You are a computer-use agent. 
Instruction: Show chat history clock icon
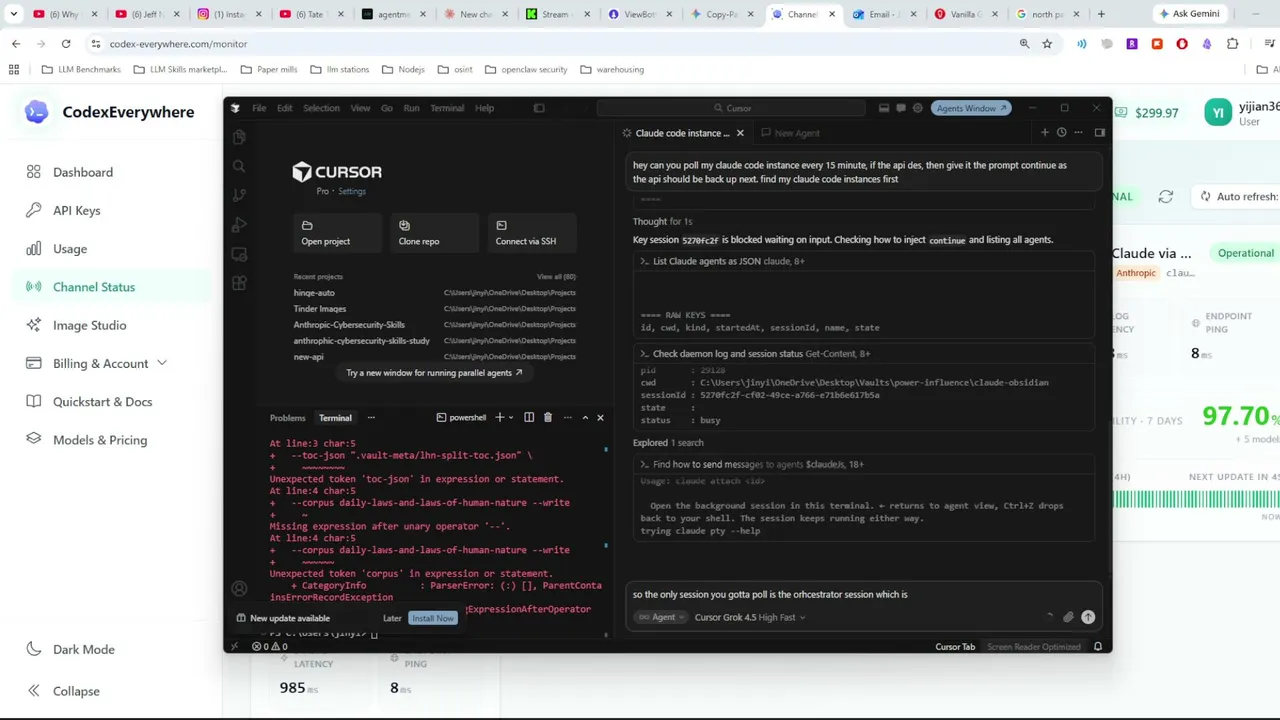[1062, 132]
